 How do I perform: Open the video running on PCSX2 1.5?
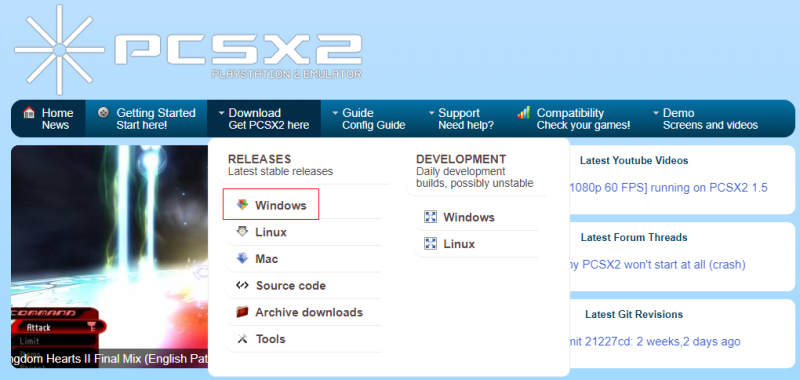[x=668, y=187]
